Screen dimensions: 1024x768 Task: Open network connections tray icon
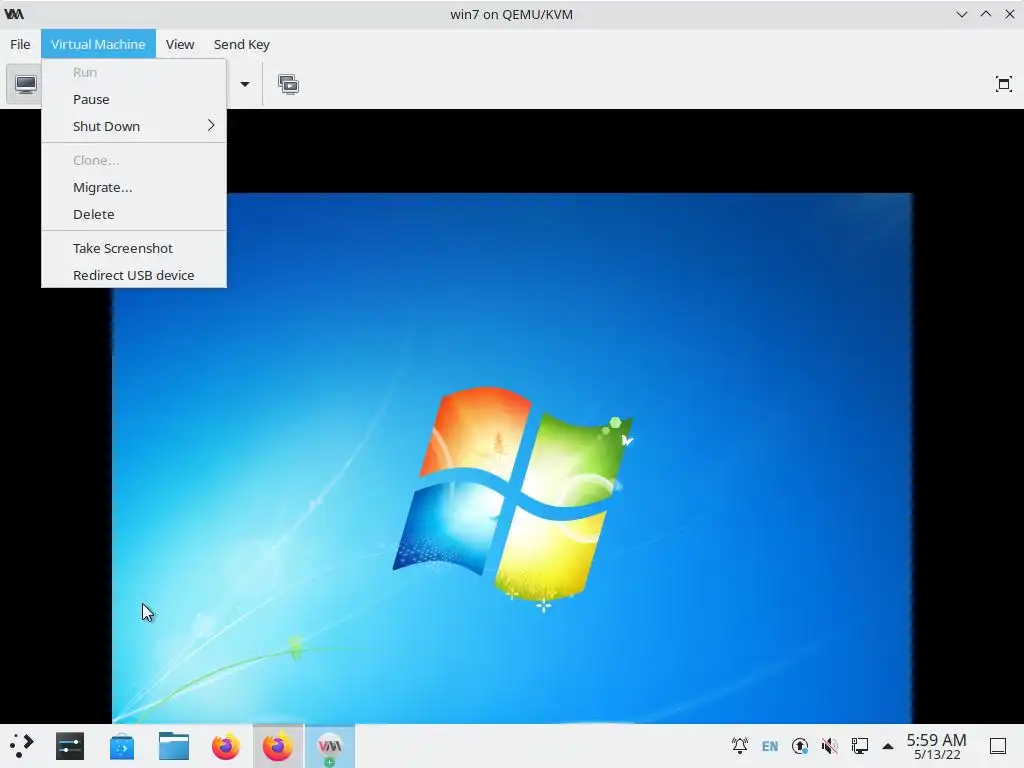tap(859, 745)
